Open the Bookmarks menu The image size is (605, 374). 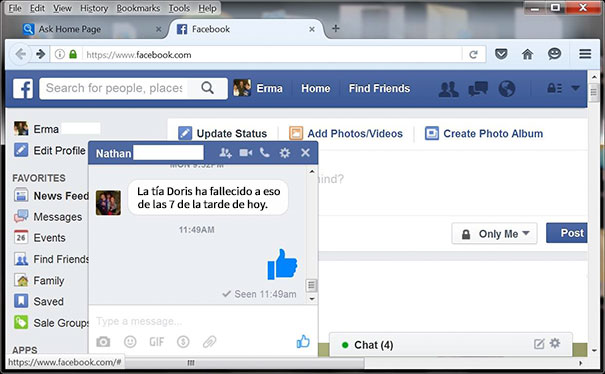(x=138, y=8)
